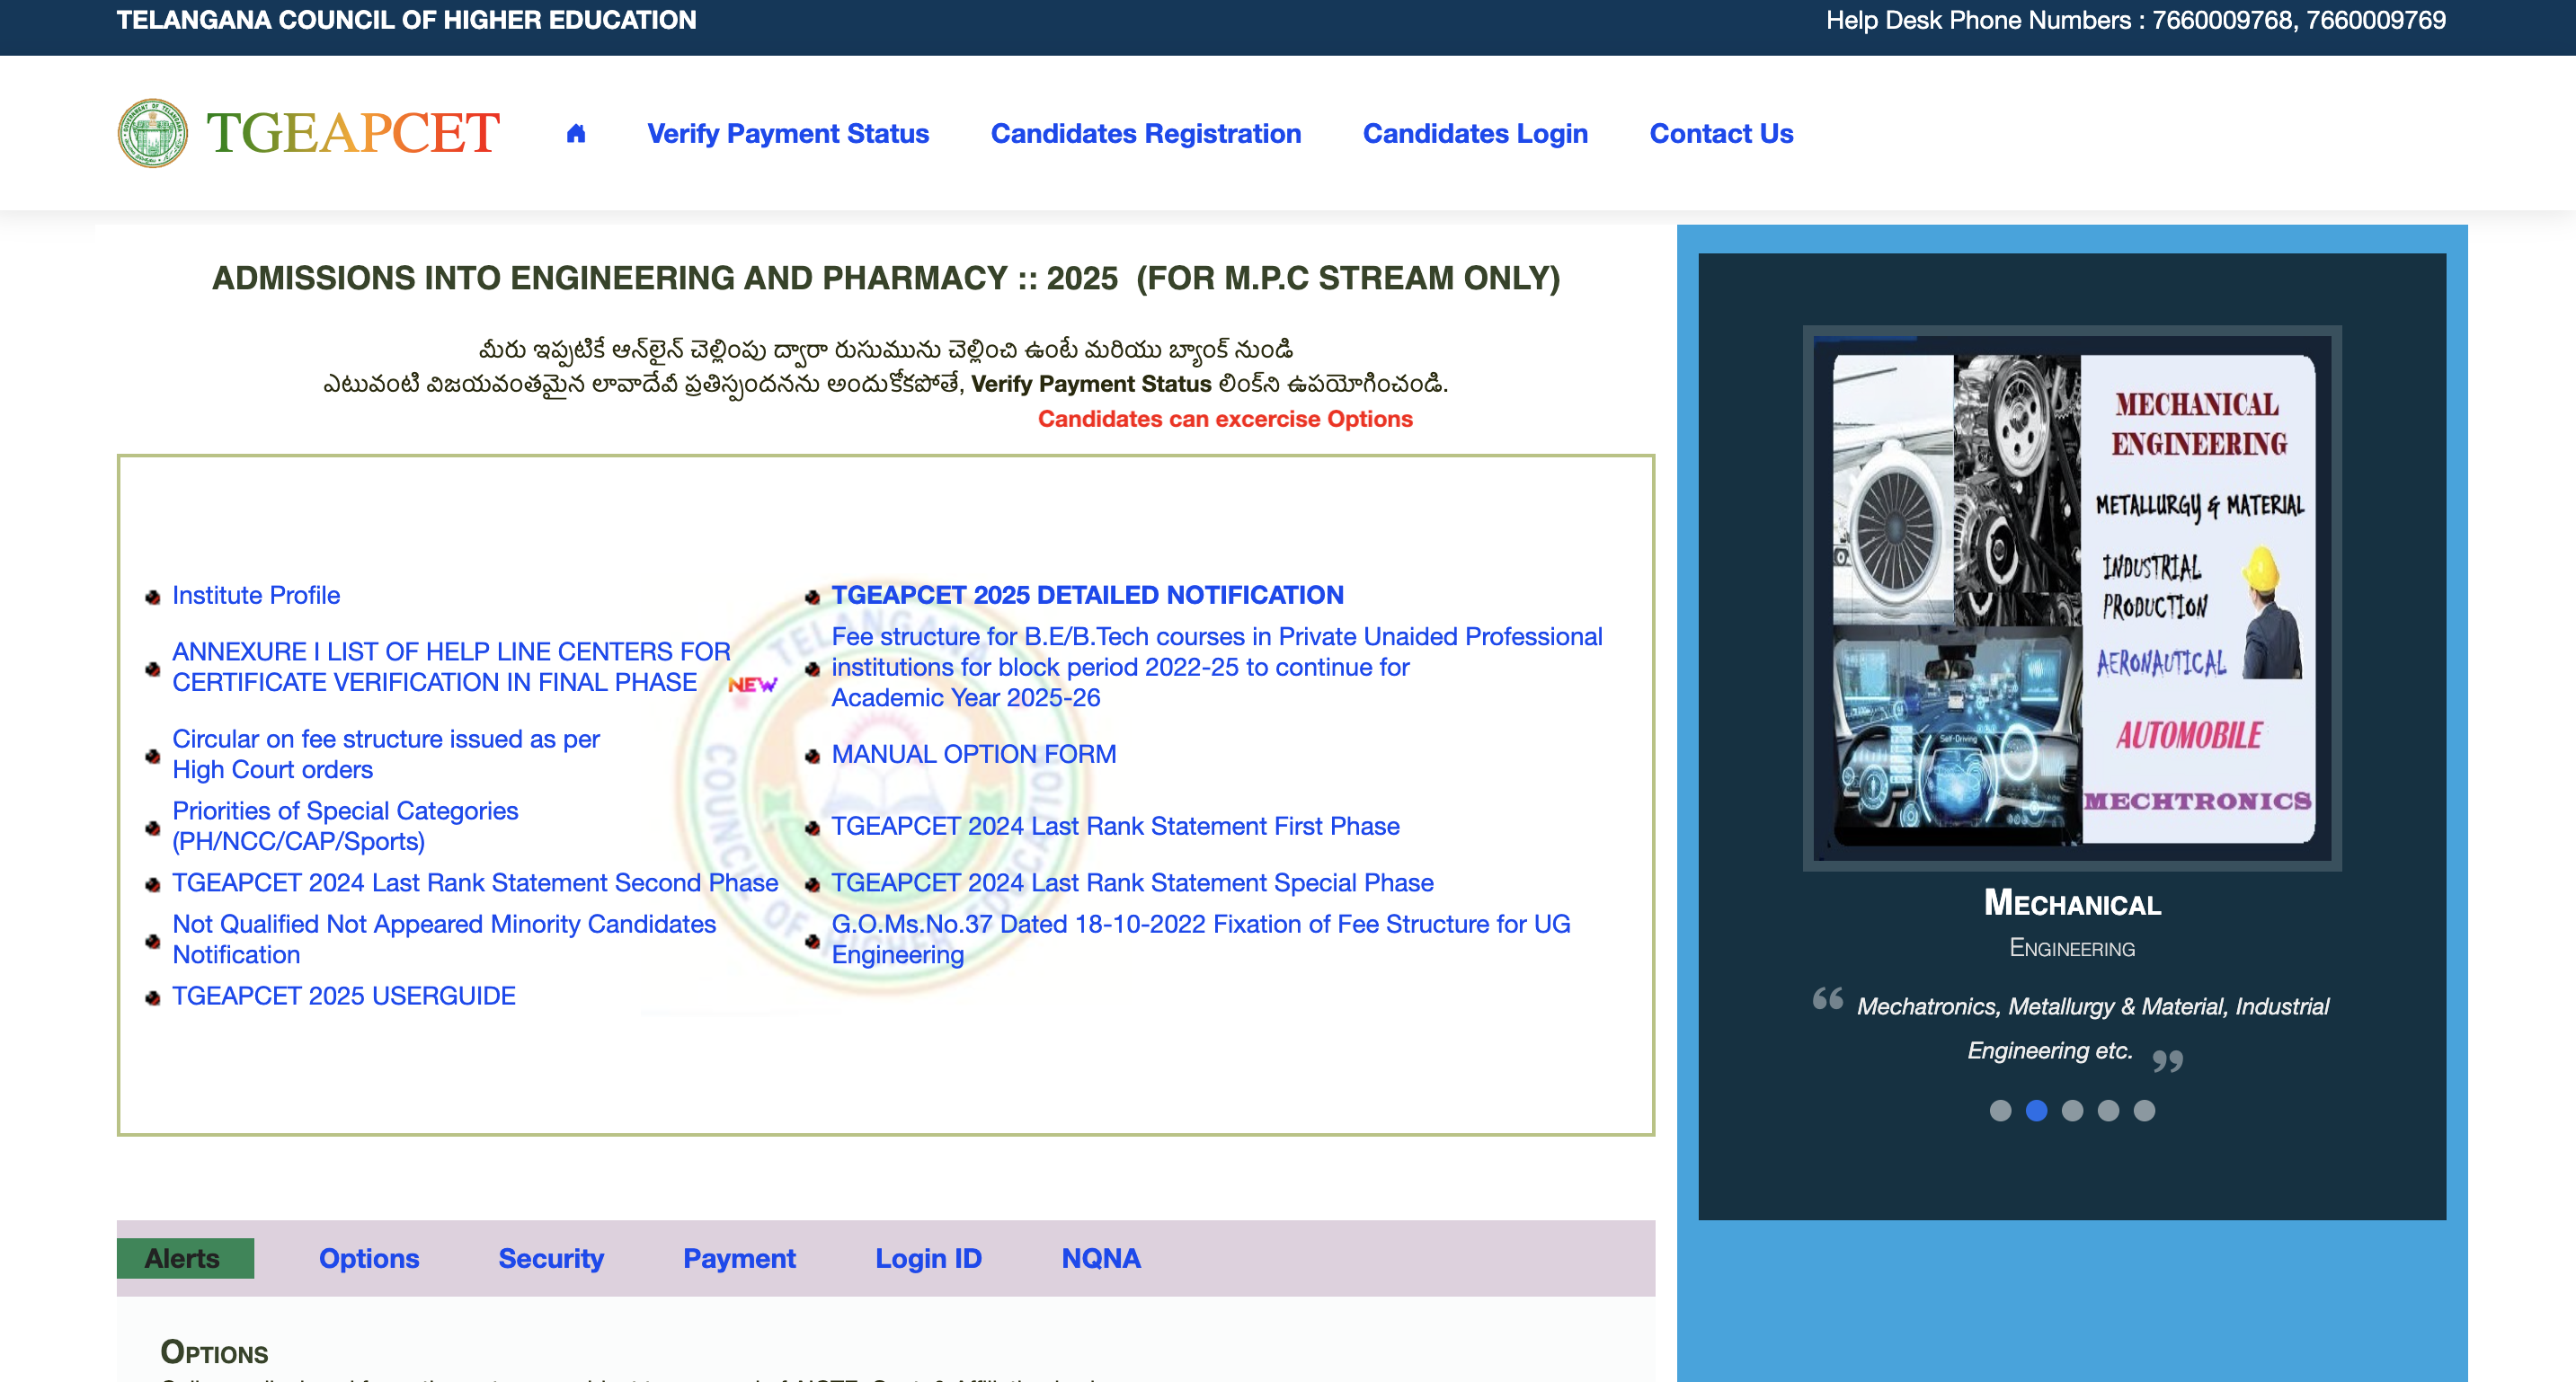Click Telangana Council of Higher Education header
The width and height of the screenshot is (2576, 1382).
(x=406, y=20)
